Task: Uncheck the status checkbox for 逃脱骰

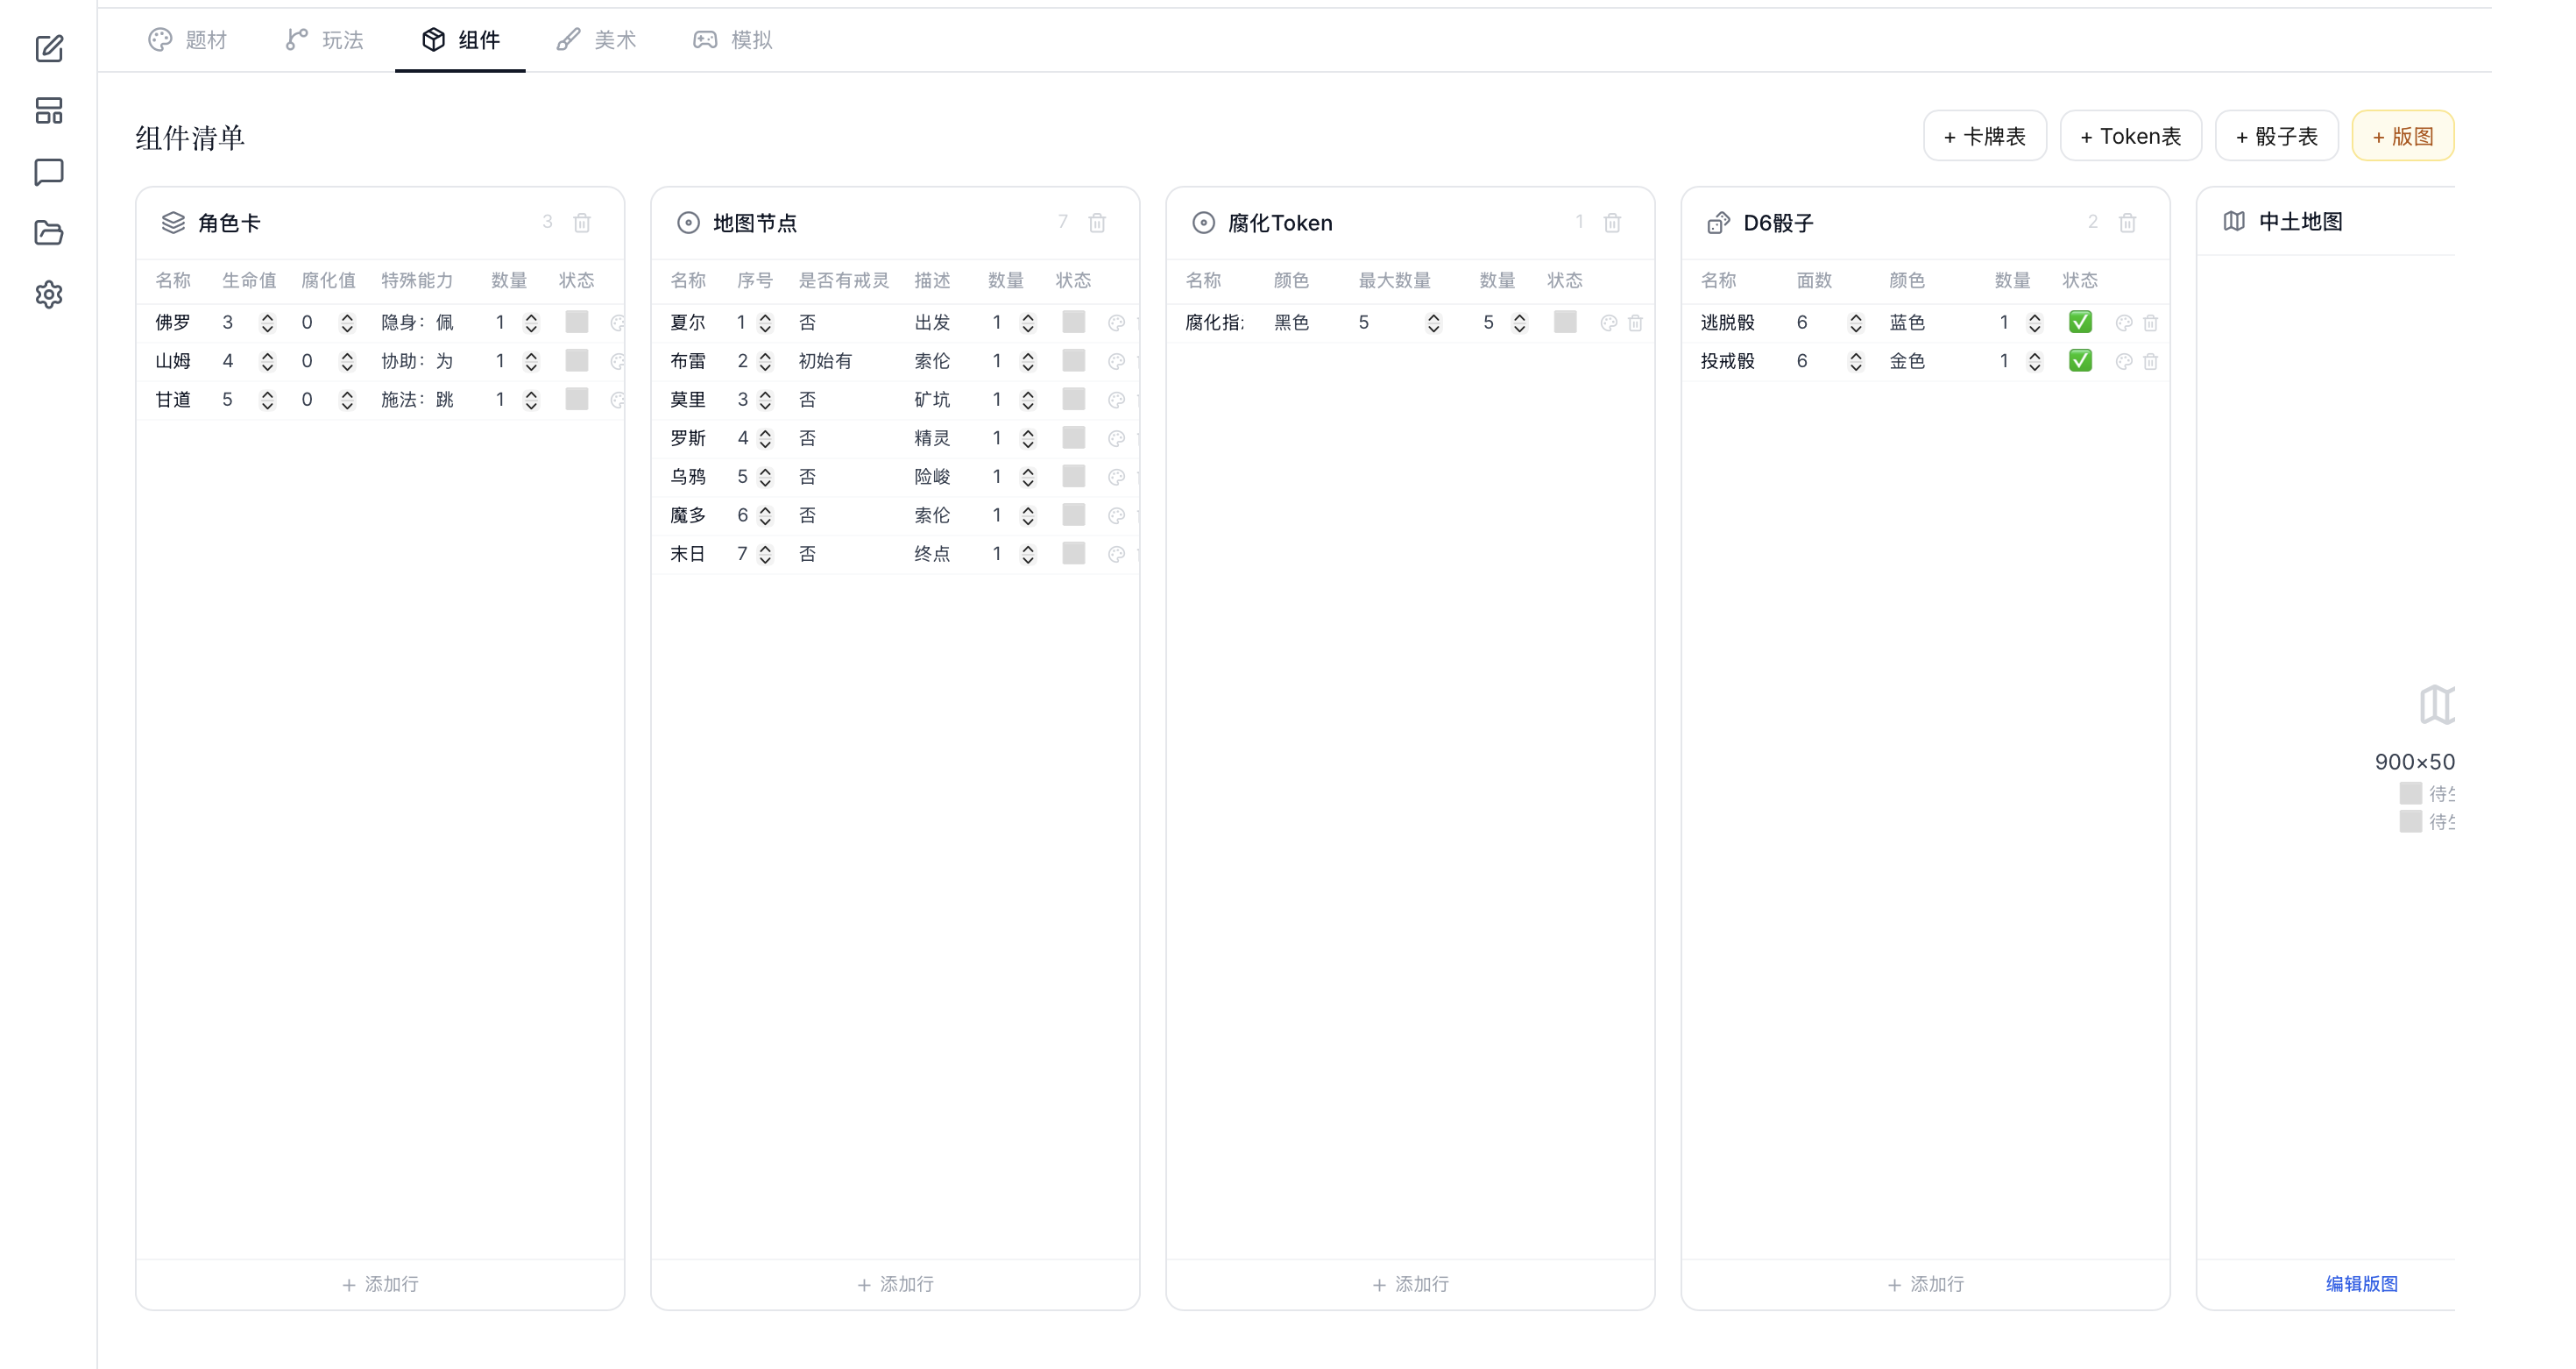Action: 2080,322
